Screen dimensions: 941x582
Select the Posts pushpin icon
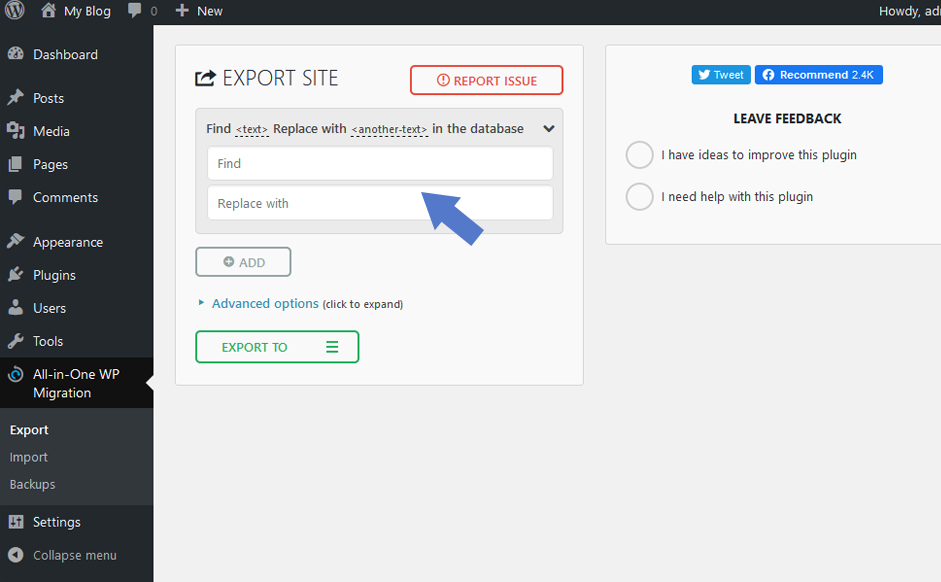pyautogui.click(x=16, y=97)
